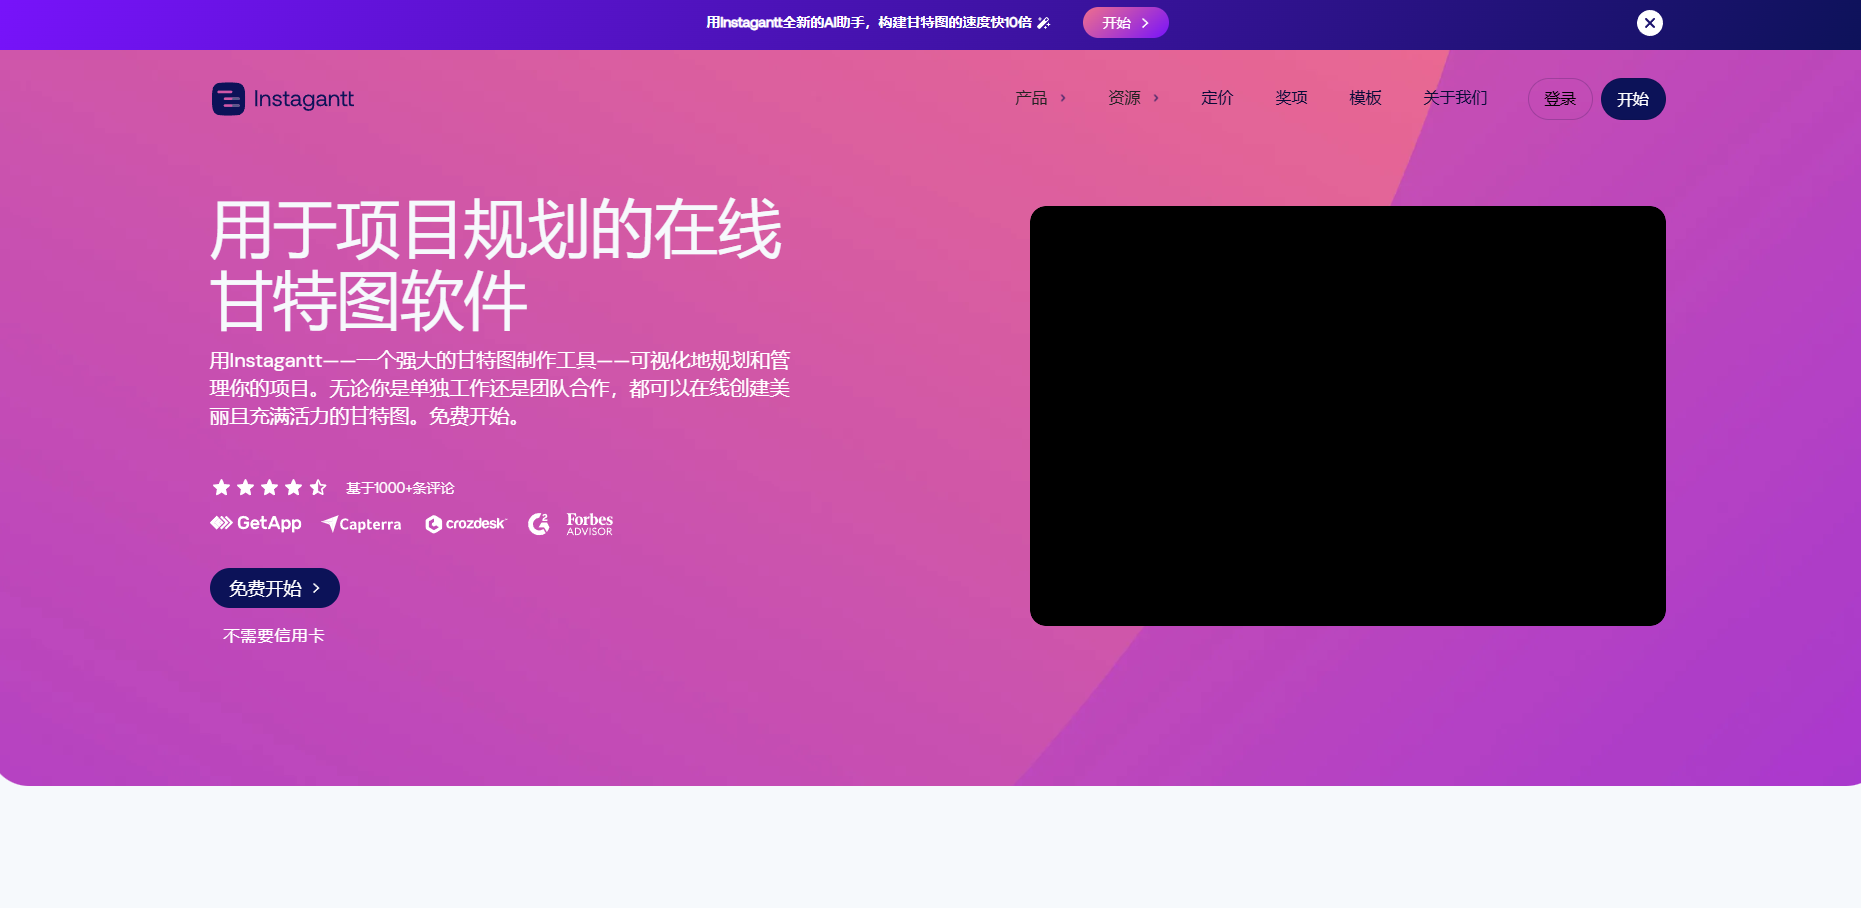This screenshot has width=1861, height=908.
Task: Click the first star in the rating row
Action: [221, 487]
